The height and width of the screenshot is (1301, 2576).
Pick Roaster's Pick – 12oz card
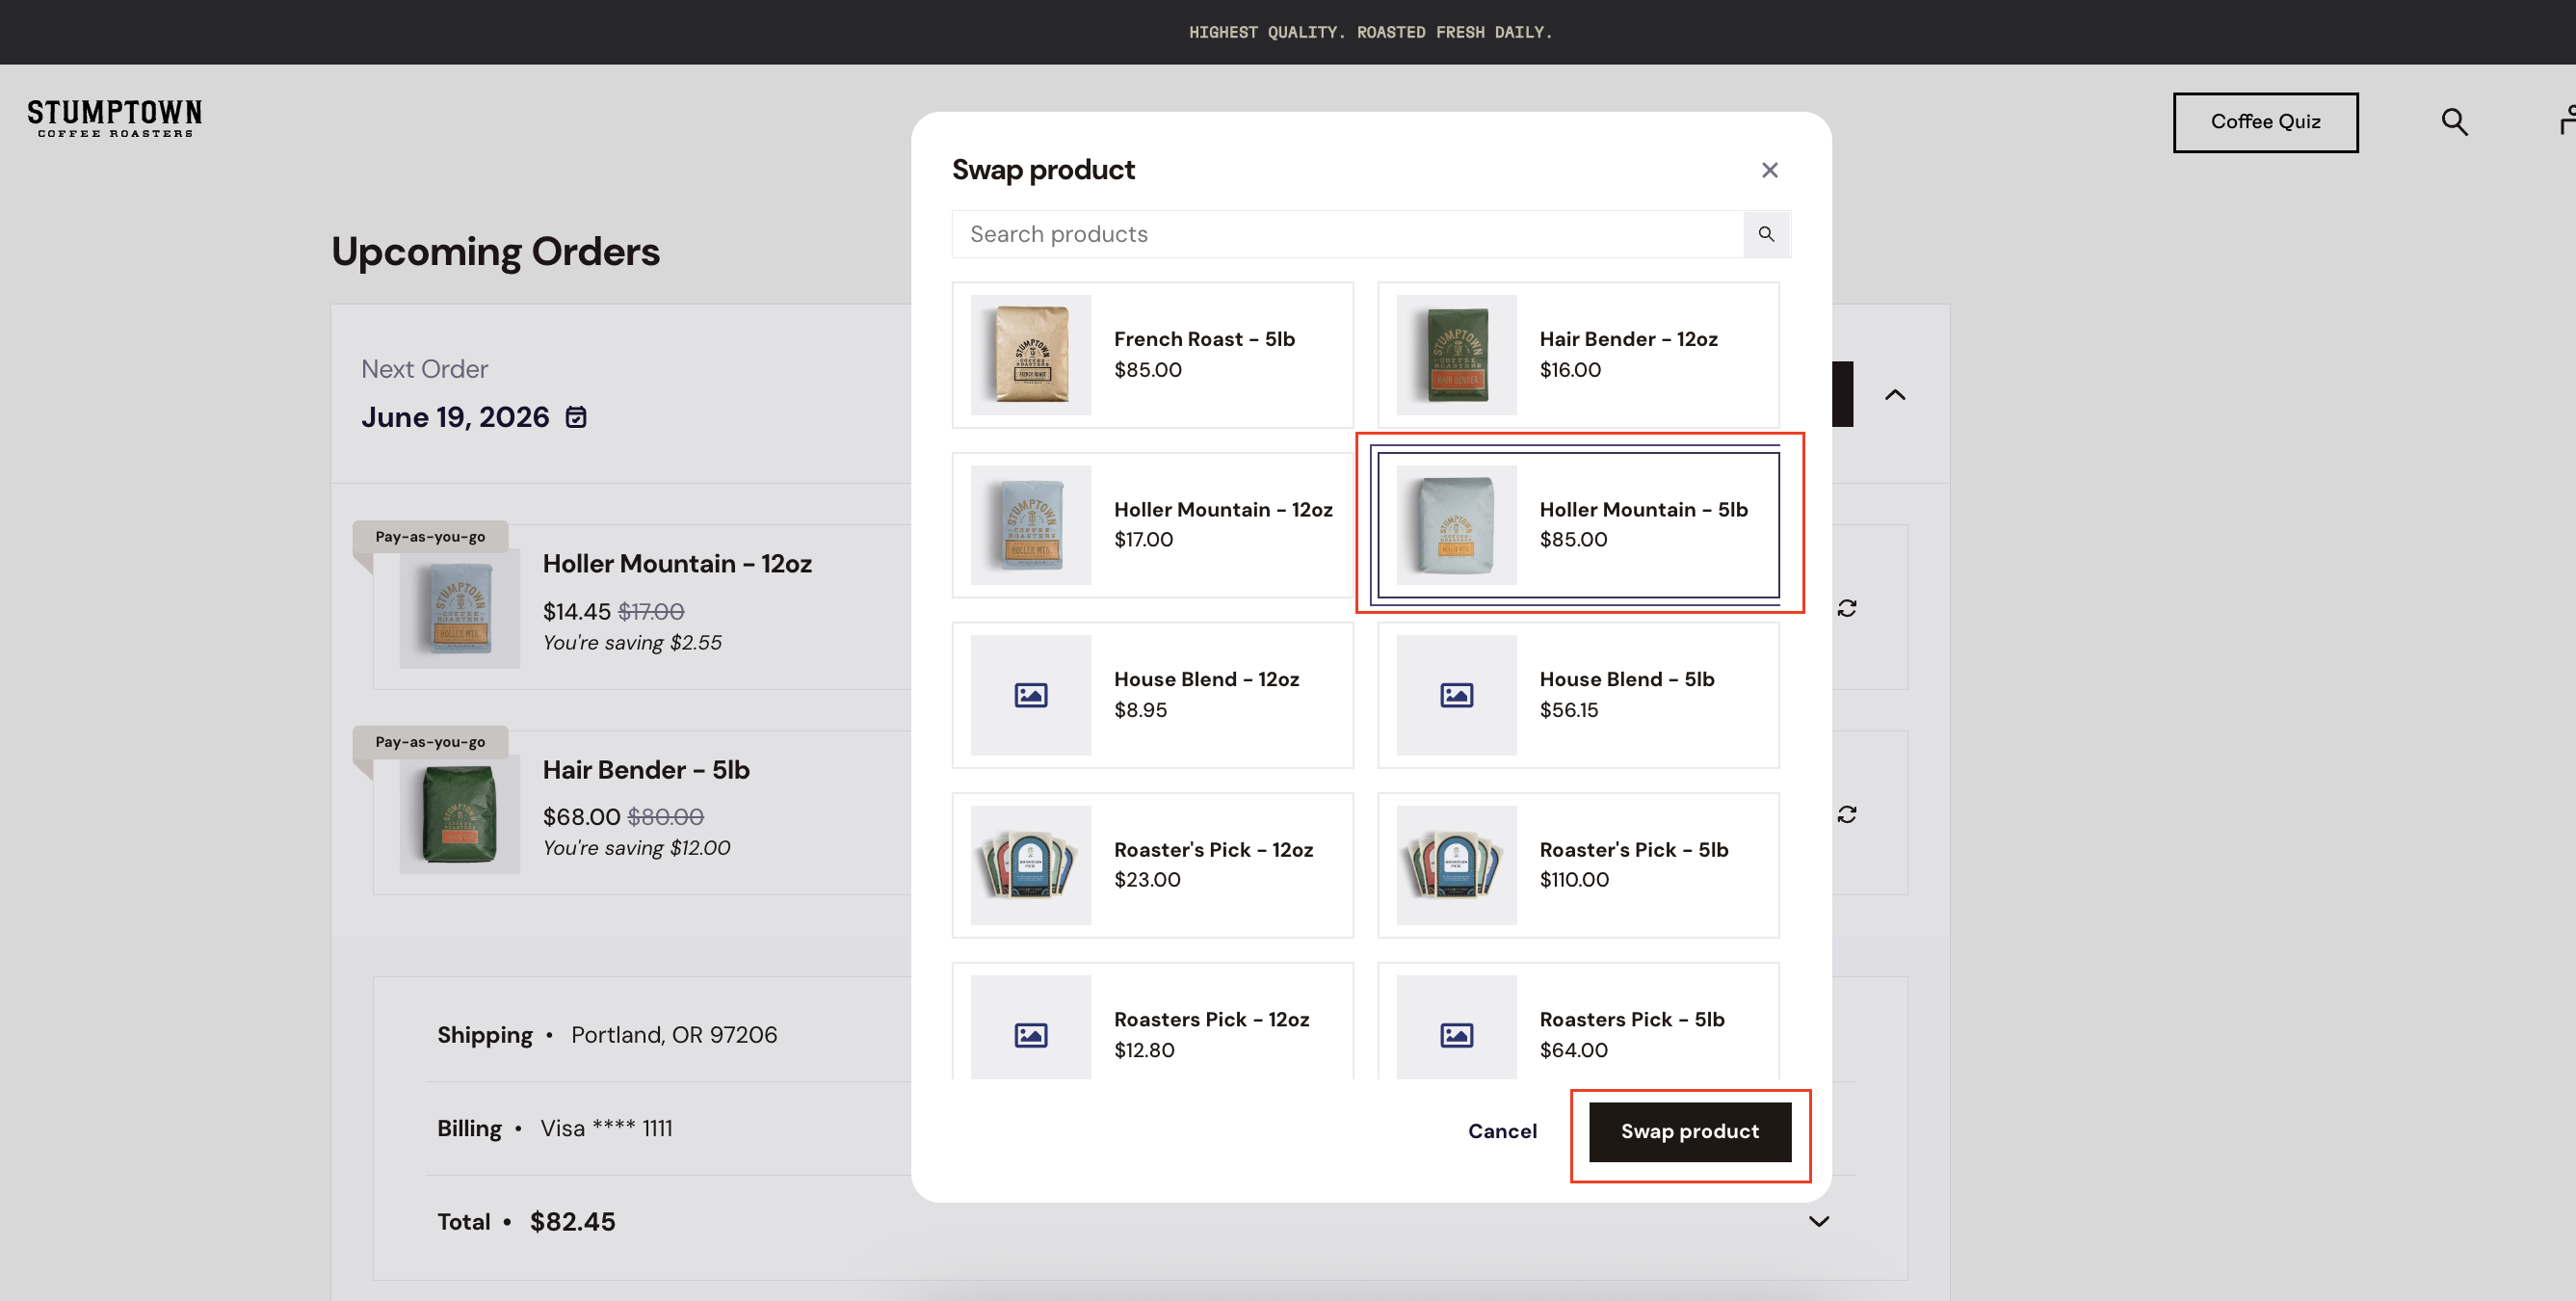point(1153,865)
